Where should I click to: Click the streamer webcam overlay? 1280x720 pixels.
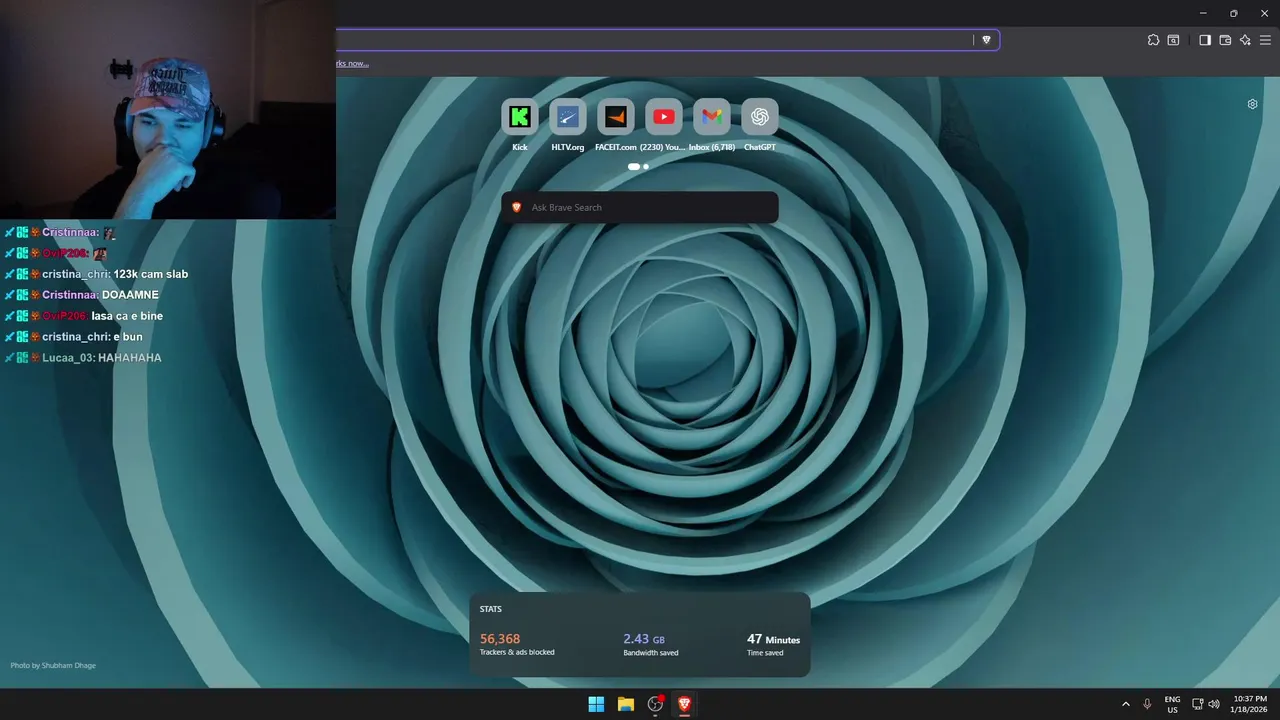tap(168, 109)
